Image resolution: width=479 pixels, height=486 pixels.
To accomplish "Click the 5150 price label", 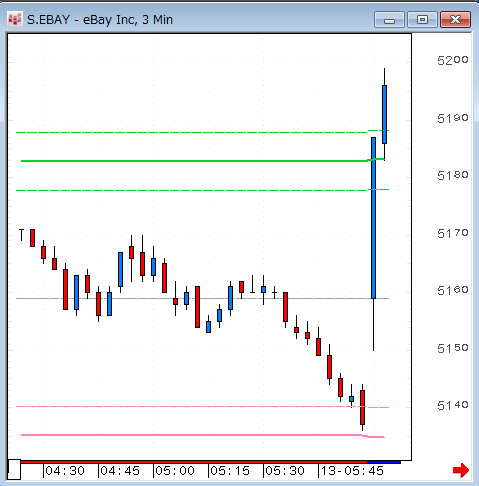I will [x=453, y=348].
